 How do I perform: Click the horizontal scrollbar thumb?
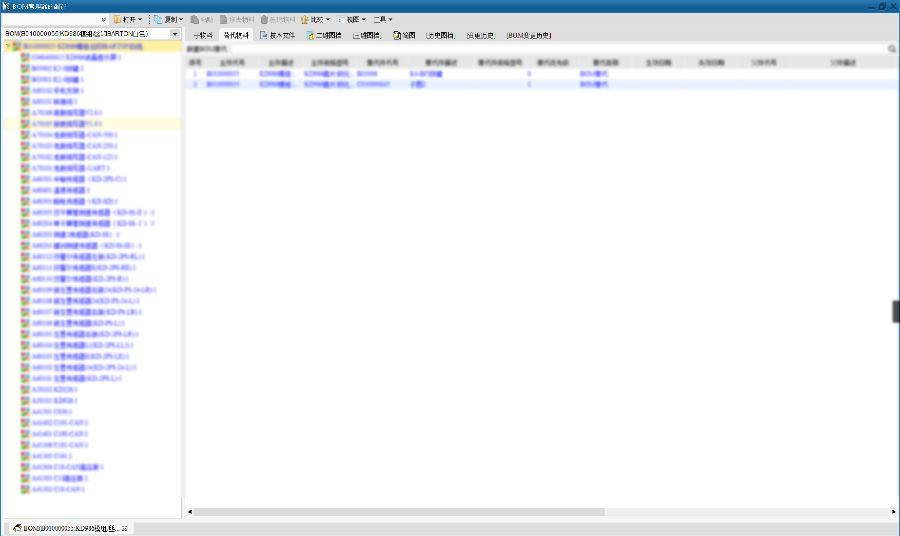pos(399,512)
